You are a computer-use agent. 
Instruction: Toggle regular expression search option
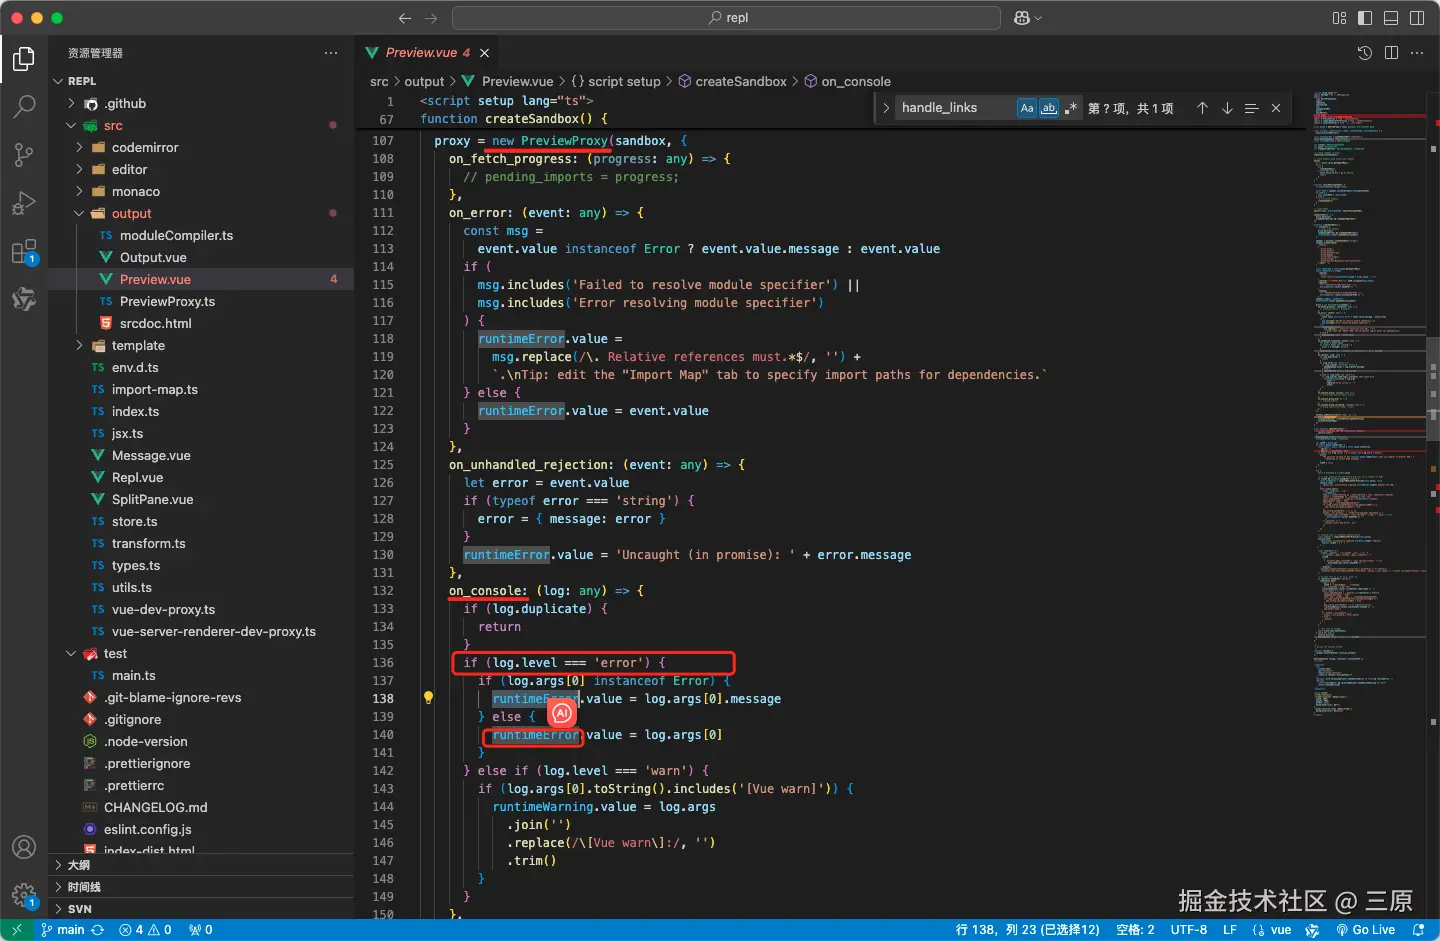click(1071, 108)
